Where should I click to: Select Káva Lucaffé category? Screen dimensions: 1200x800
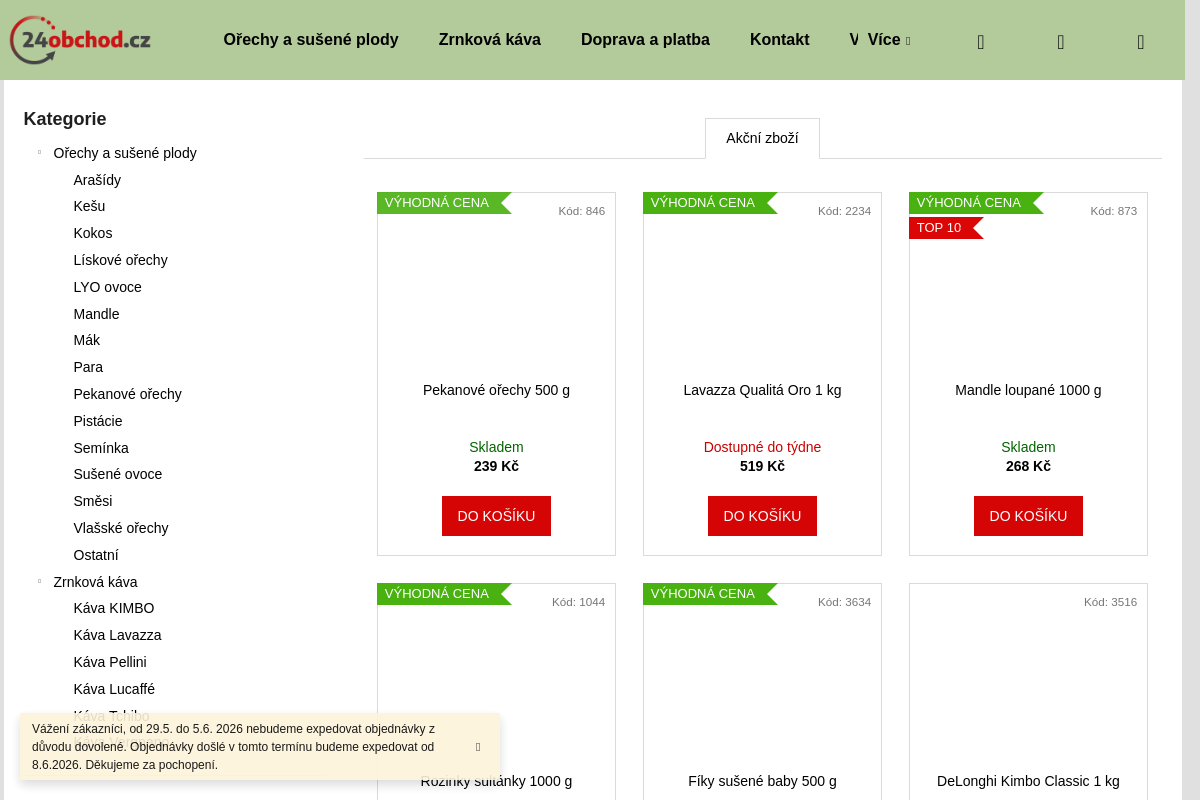click(x=114, y=689)
